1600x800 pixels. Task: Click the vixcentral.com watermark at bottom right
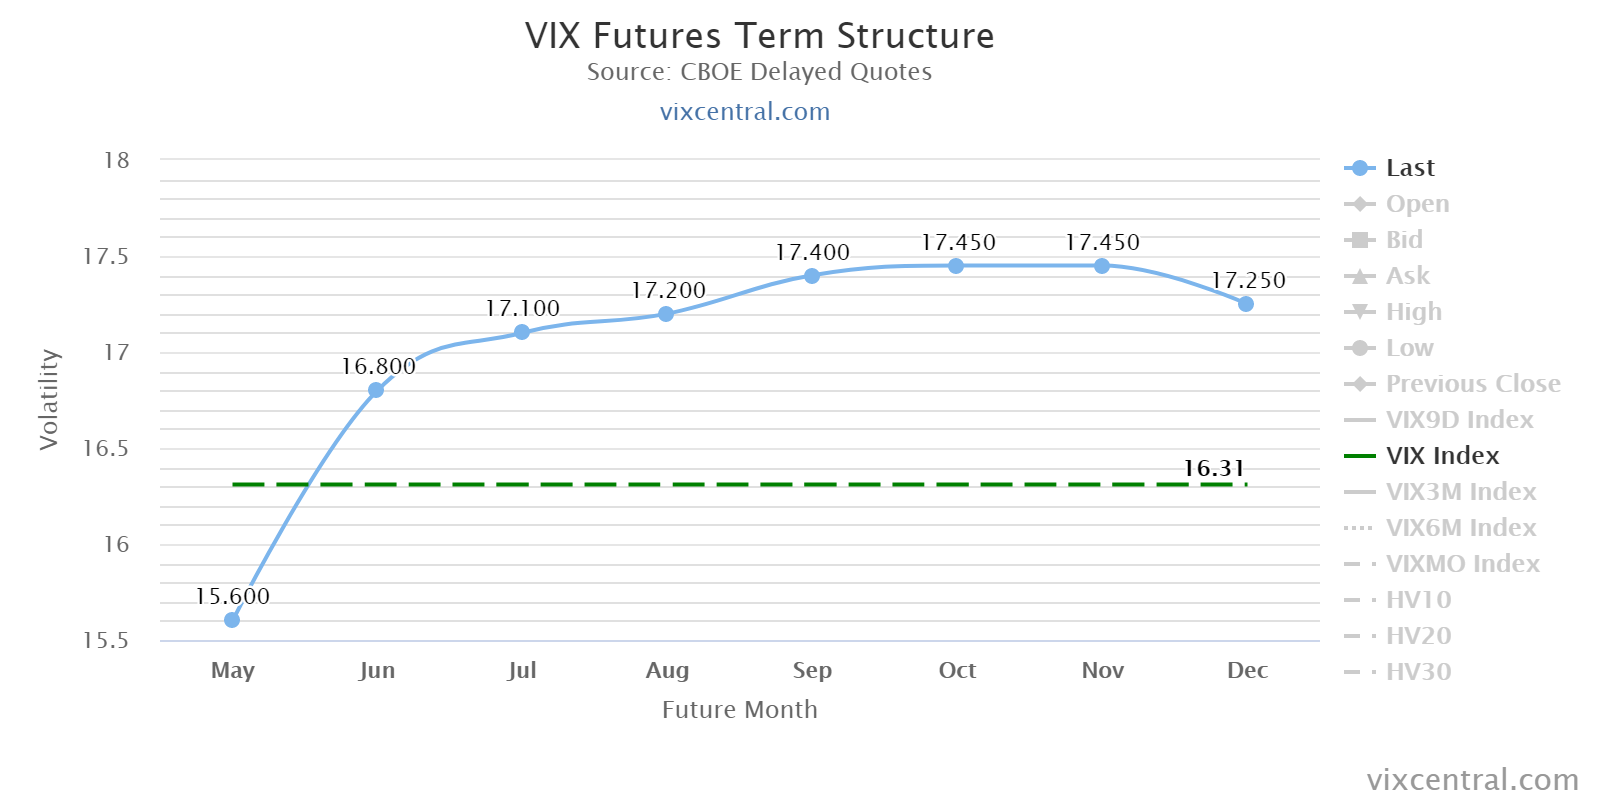point(1472,779)
